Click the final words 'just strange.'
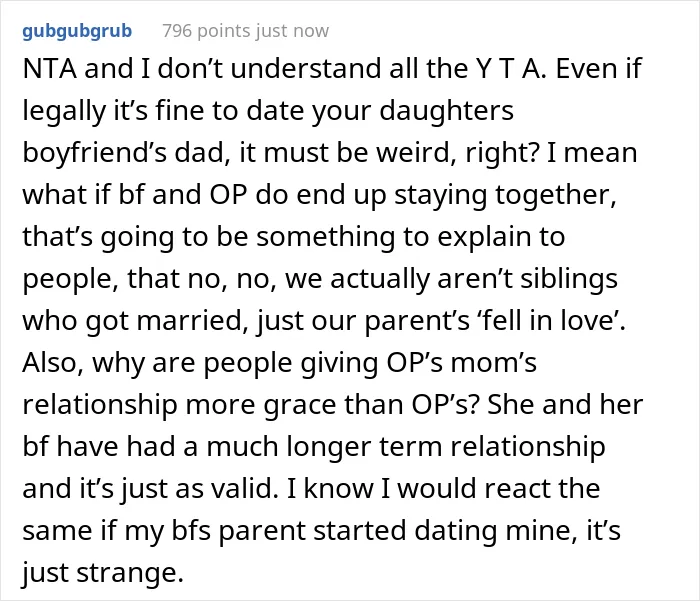Image resolution: width=700 pixels, height=601 pixels. 103,572
